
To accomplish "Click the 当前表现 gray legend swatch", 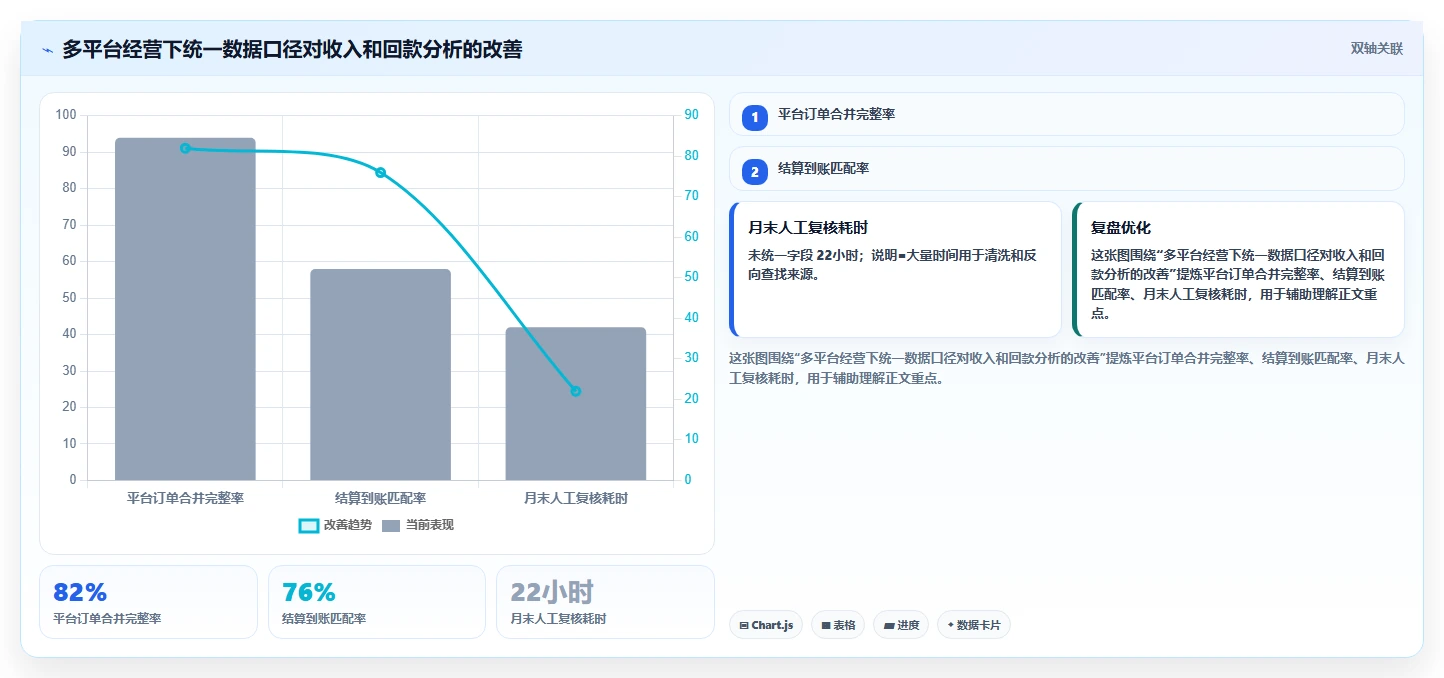I will 391,525.
